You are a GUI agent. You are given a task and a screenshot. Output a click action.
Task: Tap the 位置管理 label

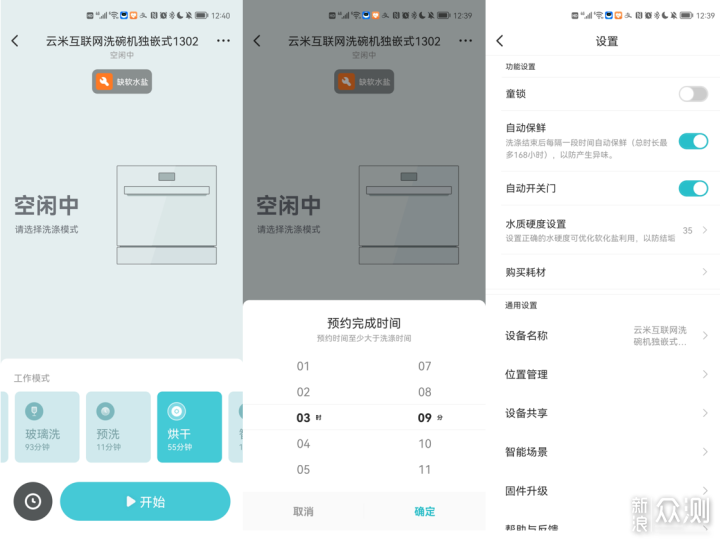pyautogui.click(x=526, y=374)
